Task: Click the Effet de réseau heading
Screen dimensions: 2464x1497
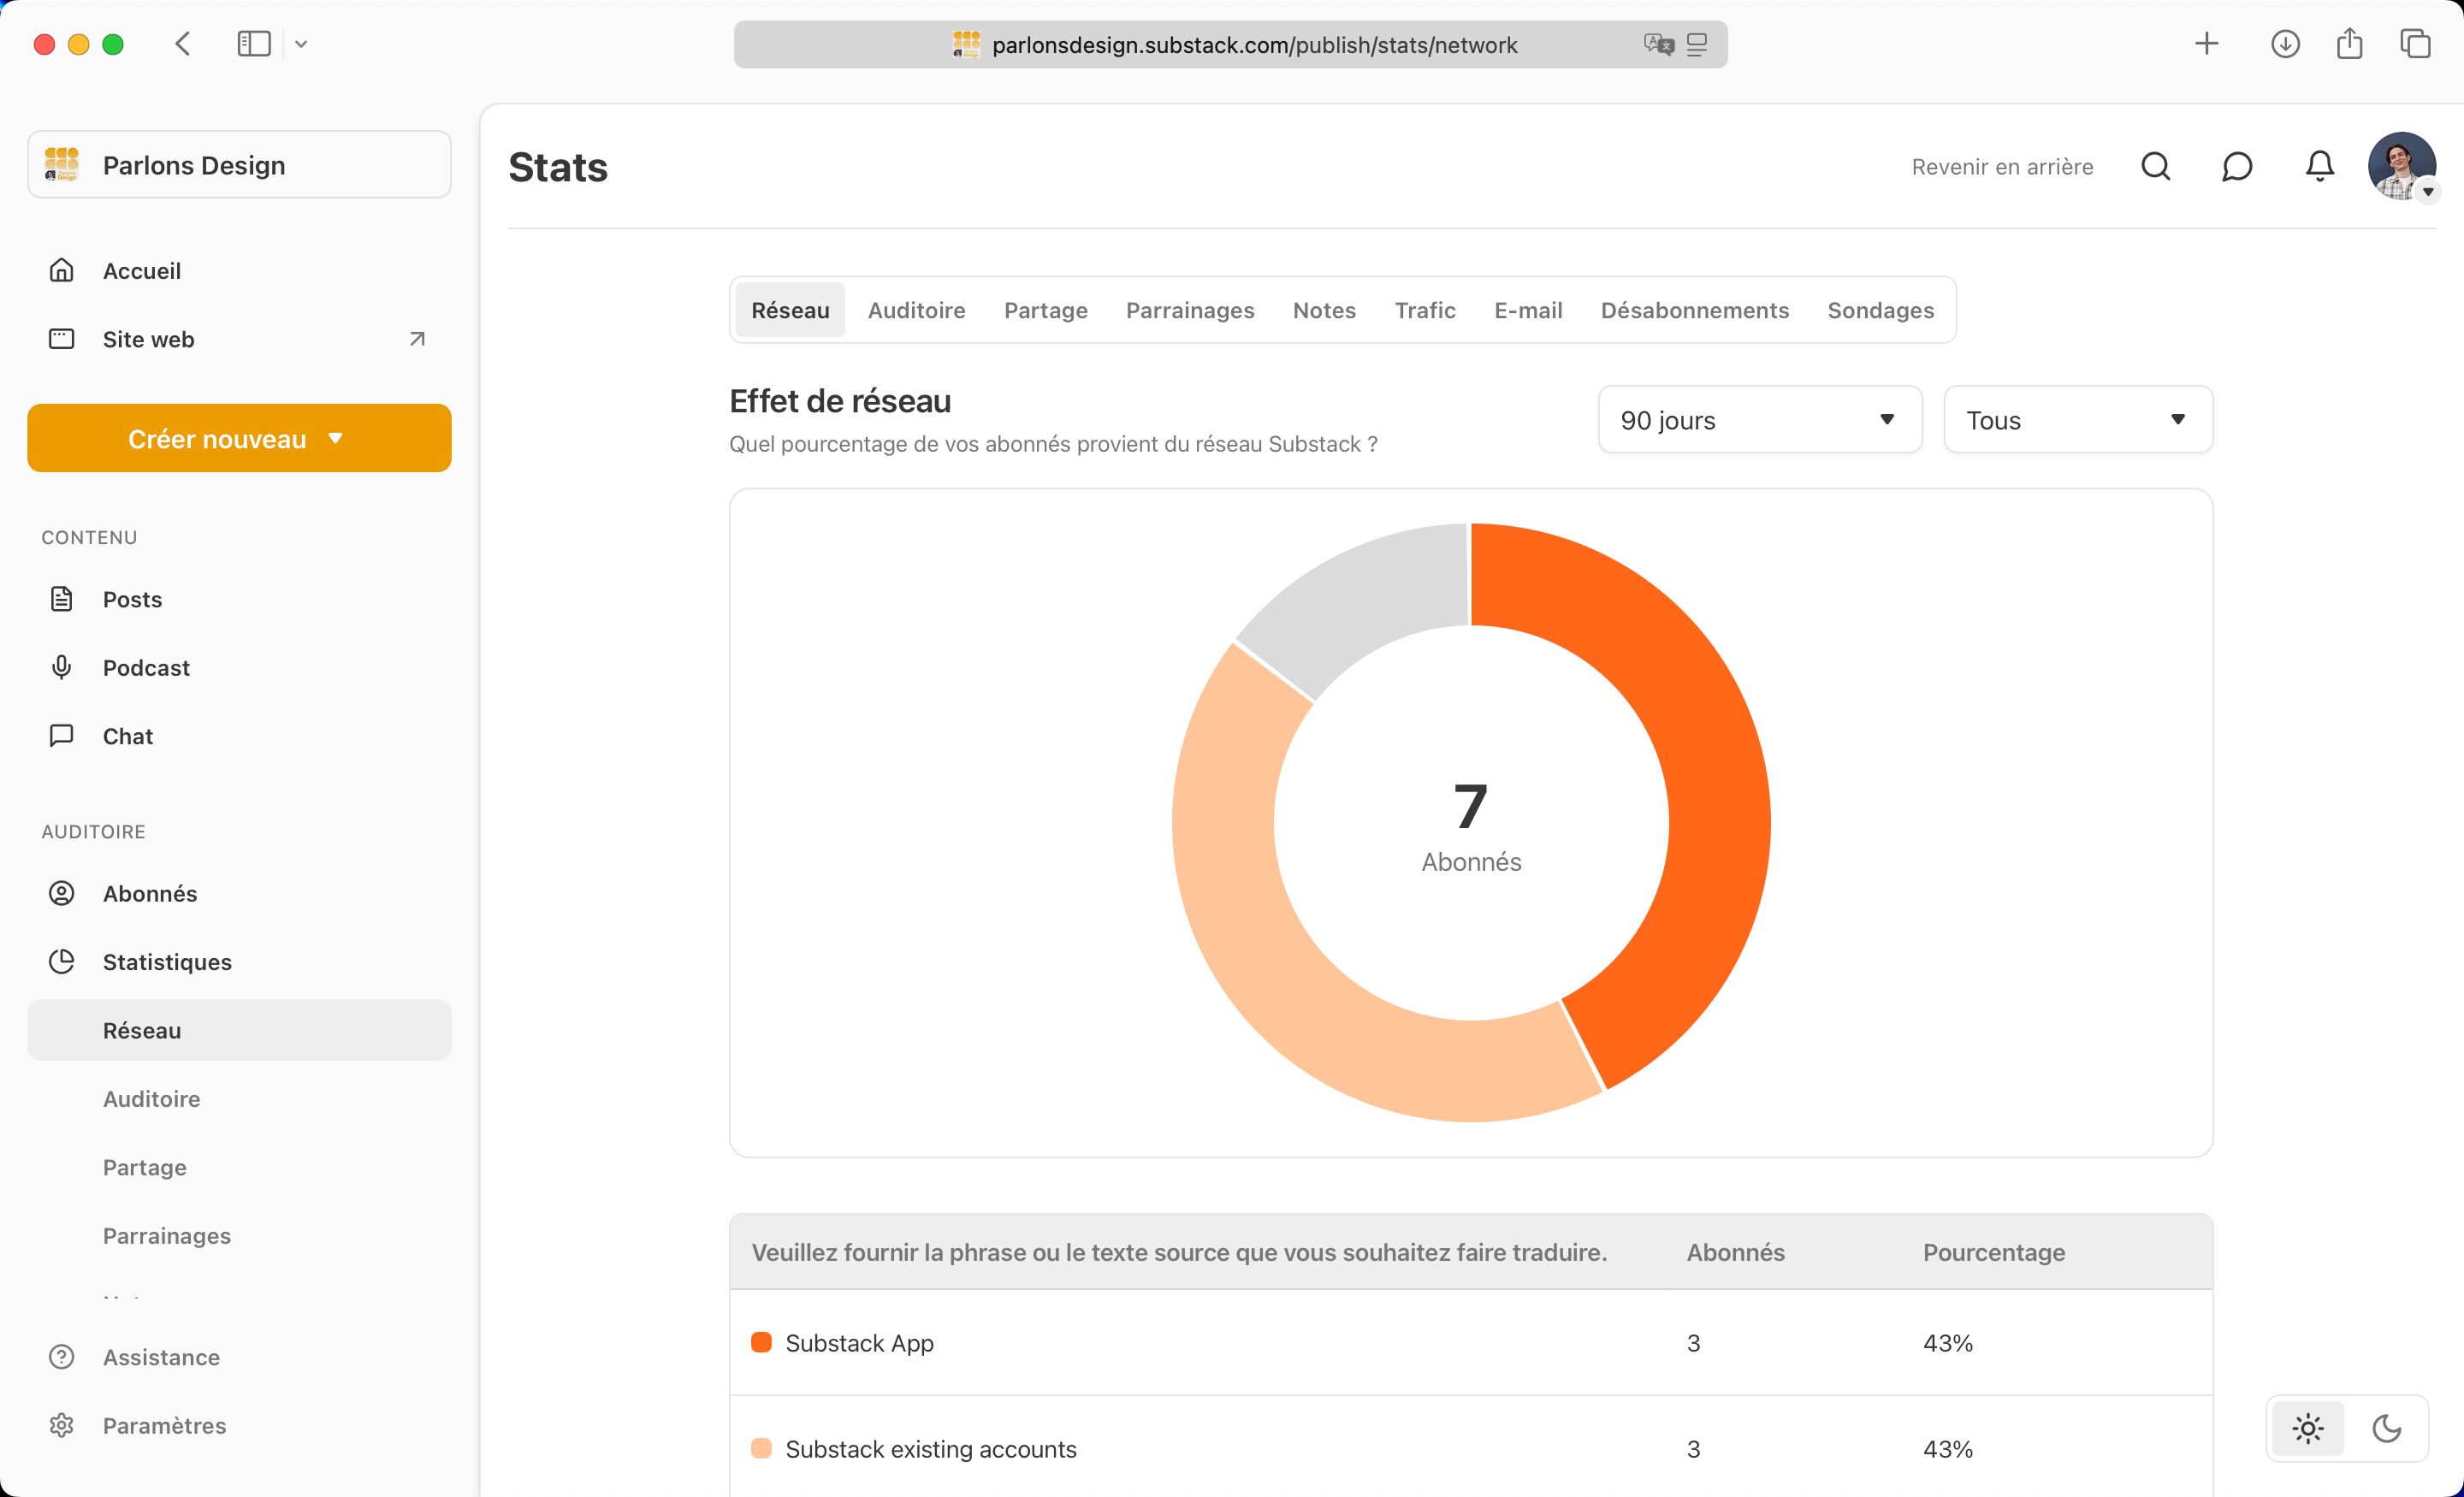Action: tap(840, 401)
